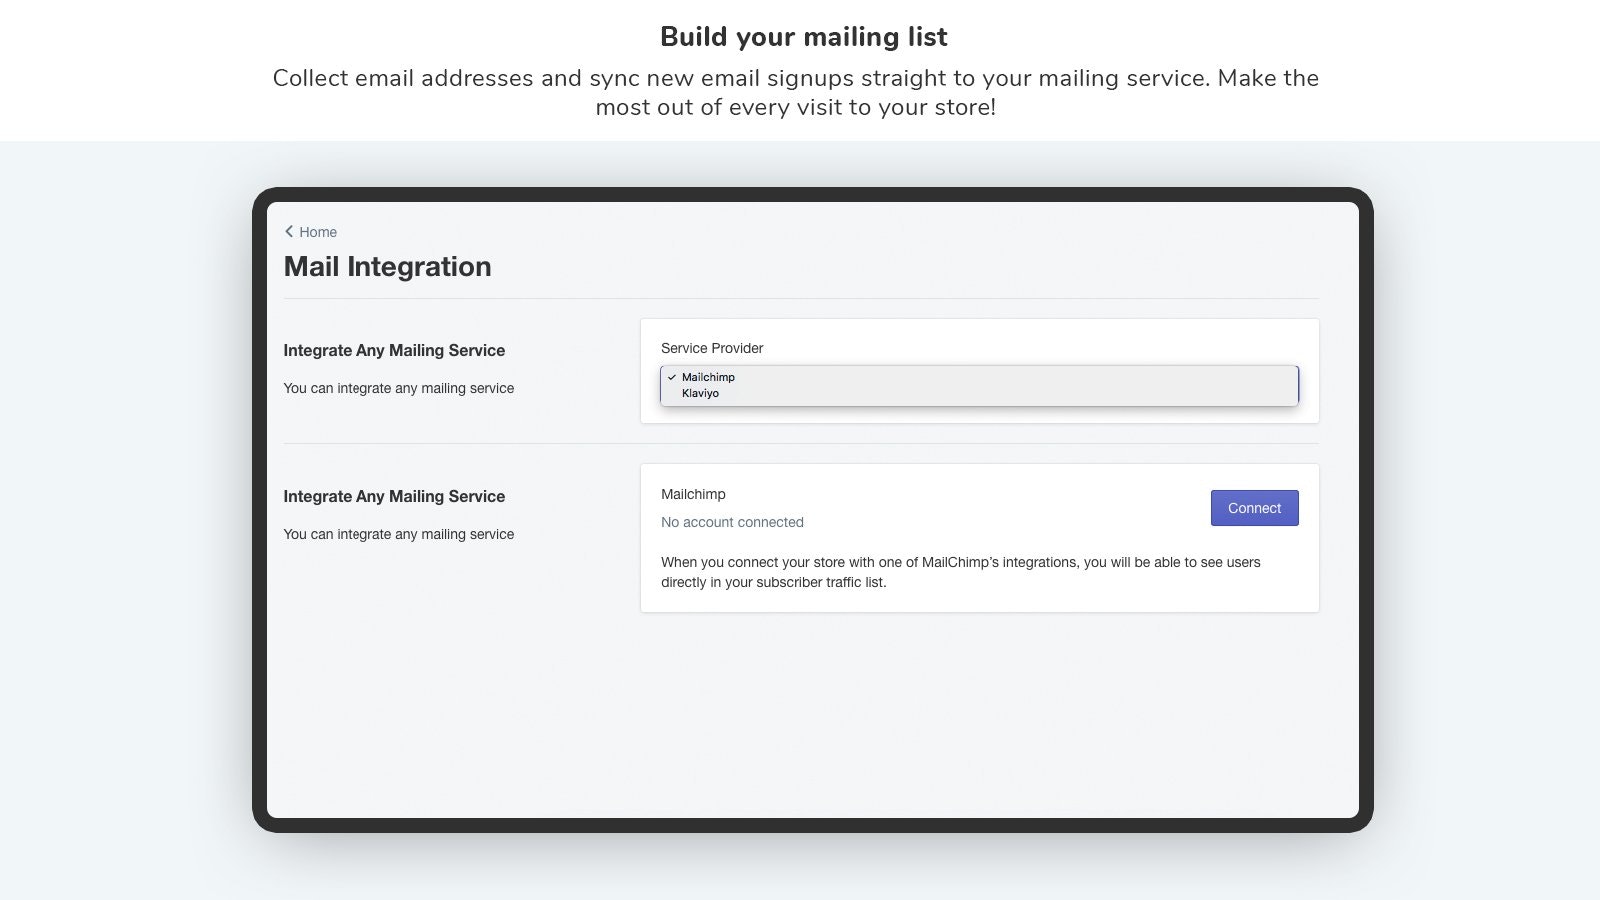Click the second Integrate Any Mailing Service heading
Screen dimensions: 1600x900
395,496
